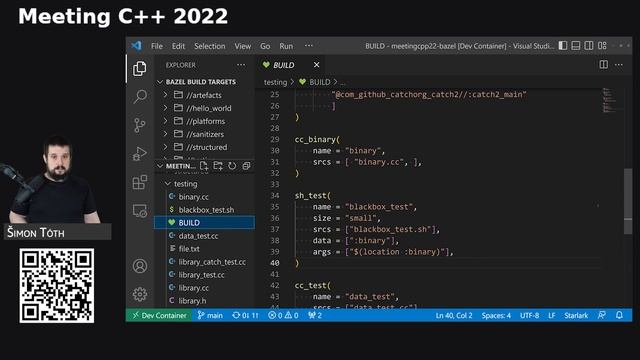This screenshot has width=640, height=360.
Task: Click the VS Code logo icon
Action: coord(136,46)
